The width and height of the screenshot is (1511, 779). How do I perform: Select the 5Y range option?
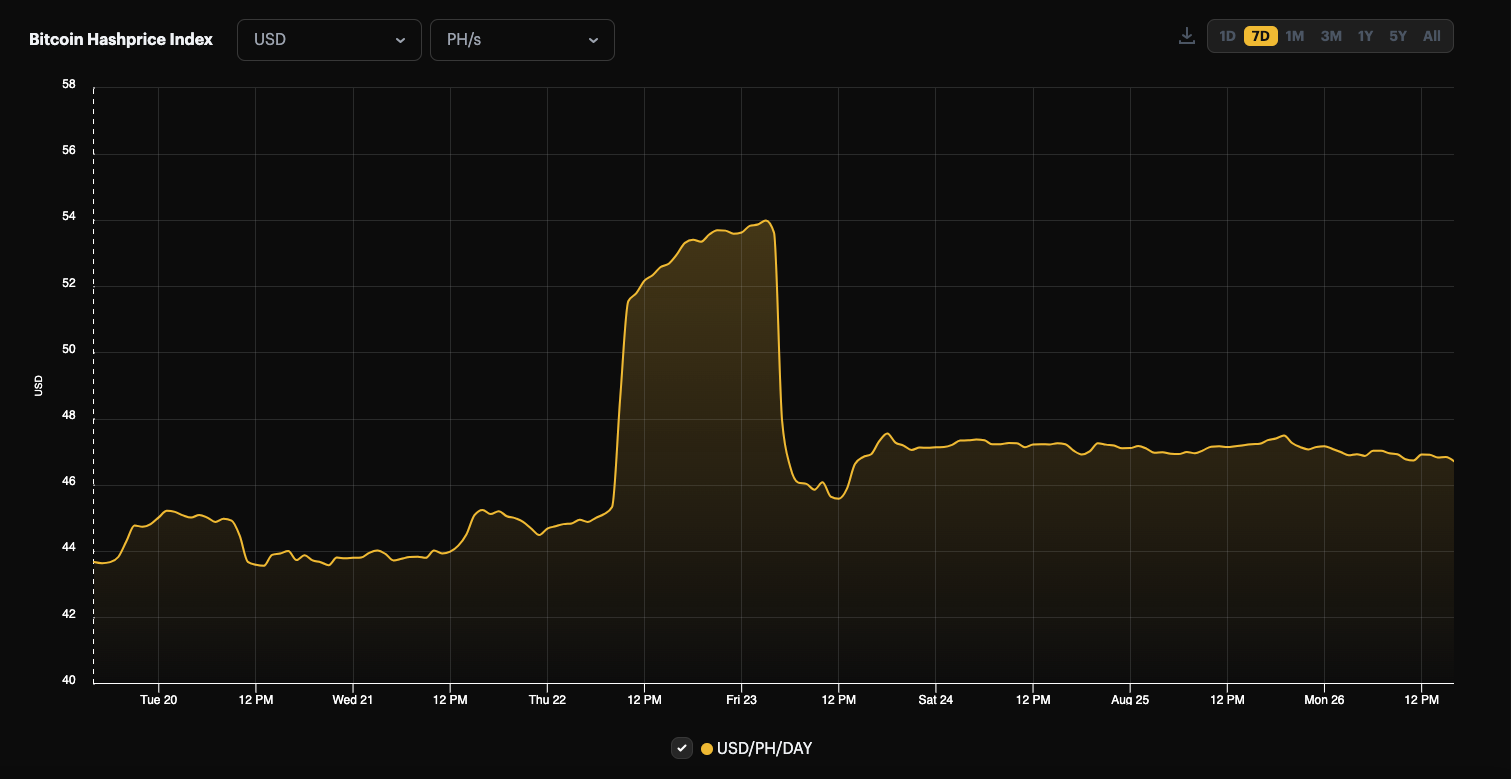tap(1399, 35)
